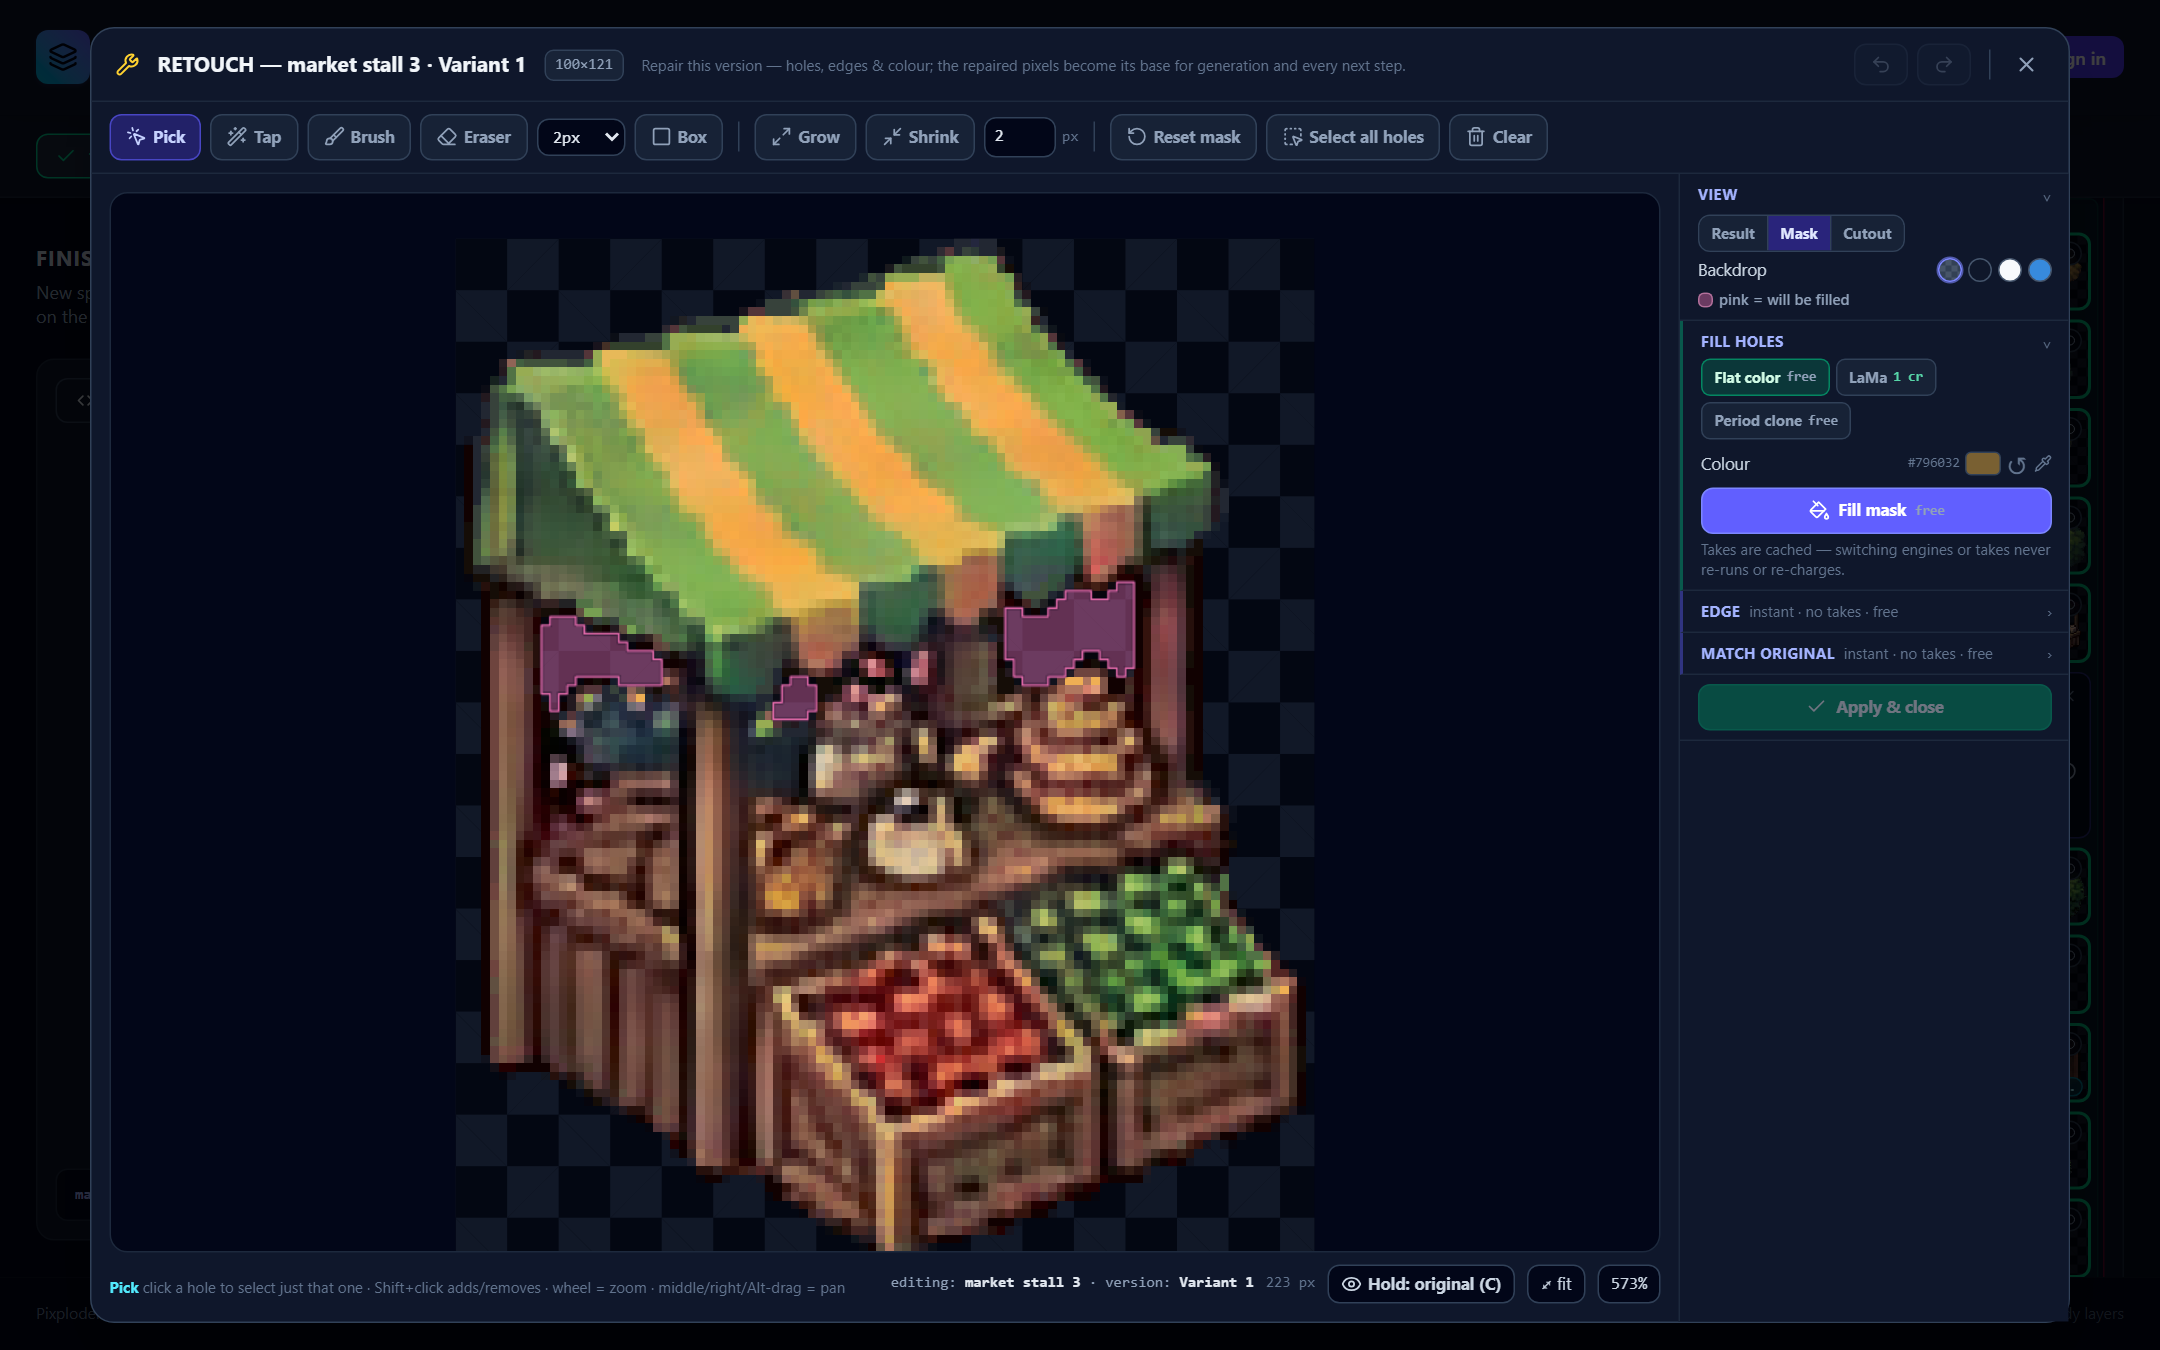Click the 573% zoom level button
2160x1350 pixels.
coord(1629,1284)
